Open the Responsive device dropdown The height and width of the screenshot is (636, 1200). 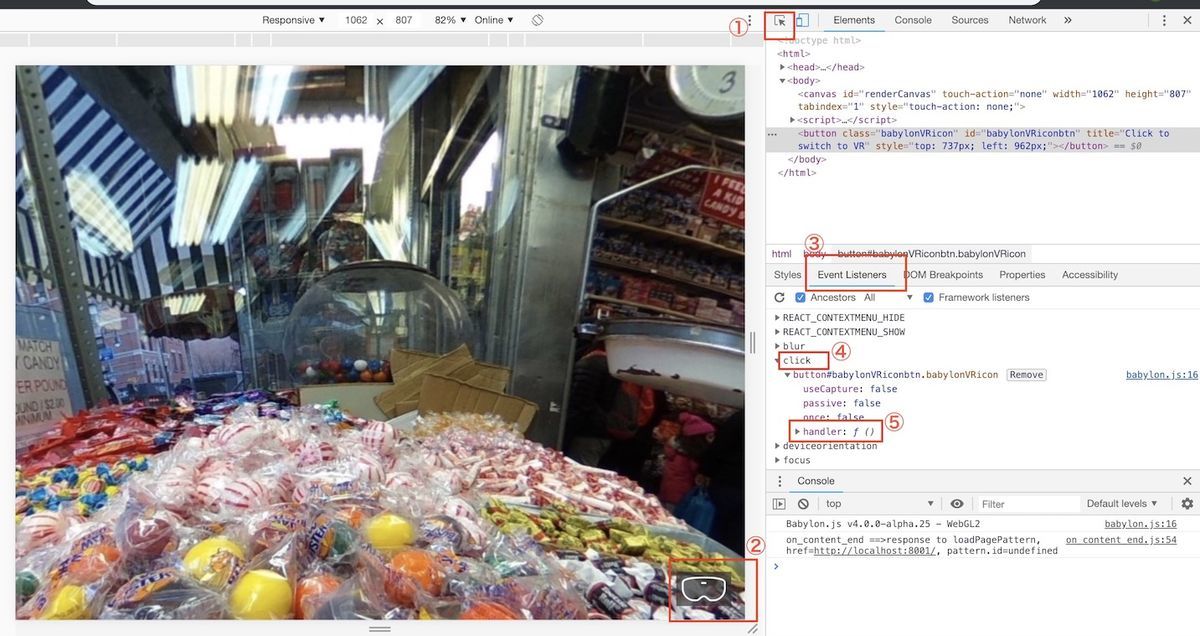(293, 20)
